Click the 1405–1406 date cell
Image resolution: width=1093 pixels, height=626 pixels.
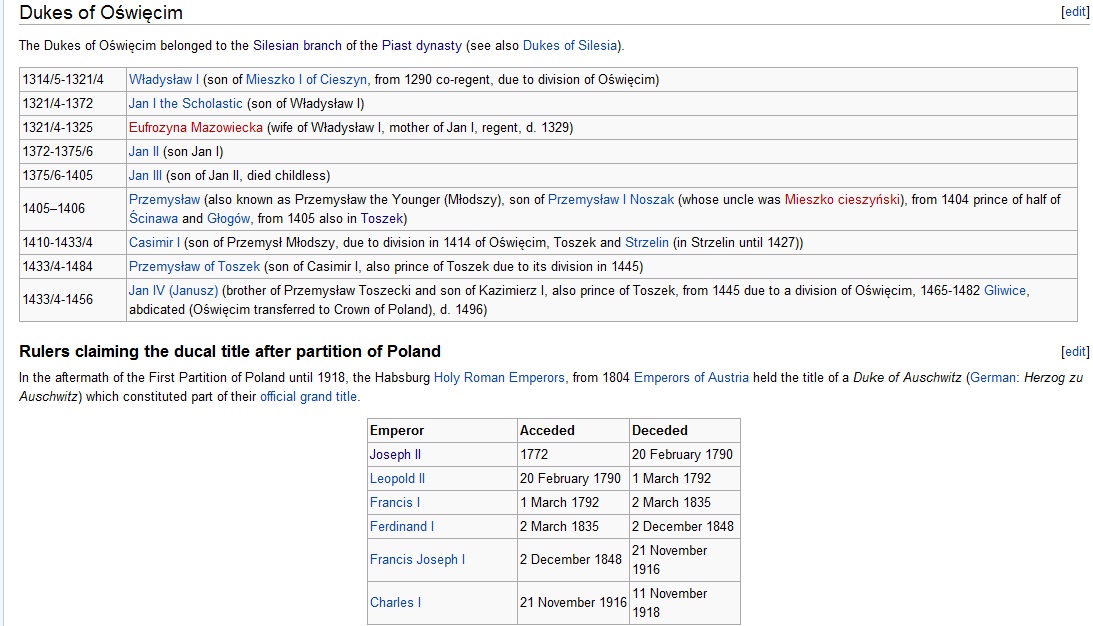[72, 208]
